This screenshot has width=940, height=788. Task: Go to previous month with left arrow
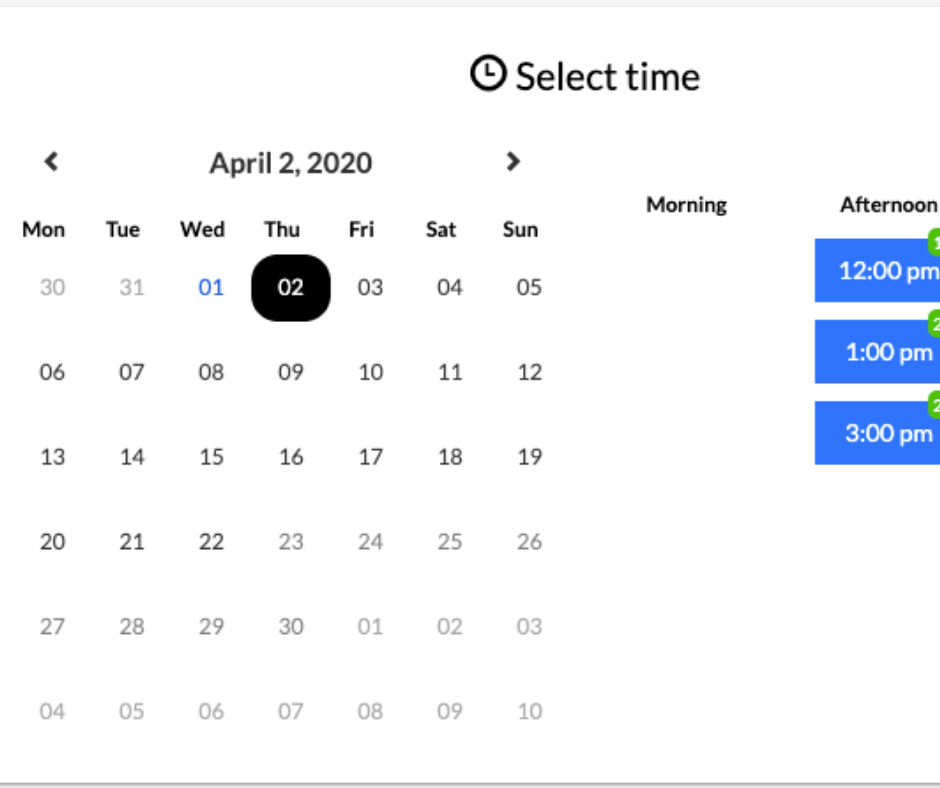coord(52,161)
